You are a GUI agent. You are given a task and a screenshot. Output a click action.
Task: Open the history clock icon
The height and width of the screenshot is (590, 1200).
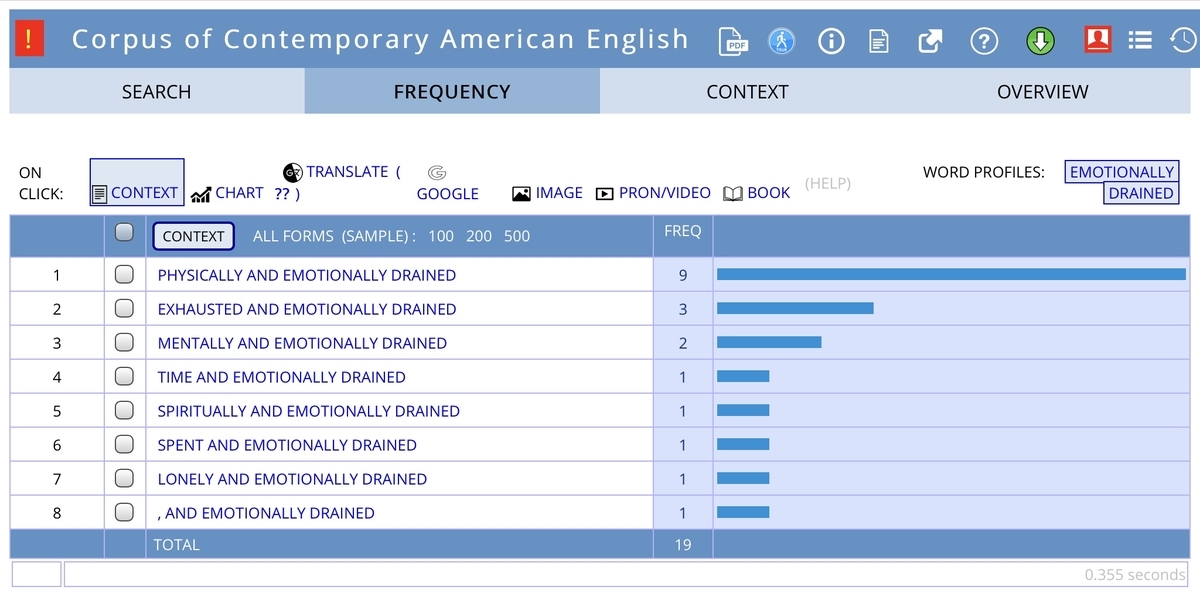tap(1183, 40)
